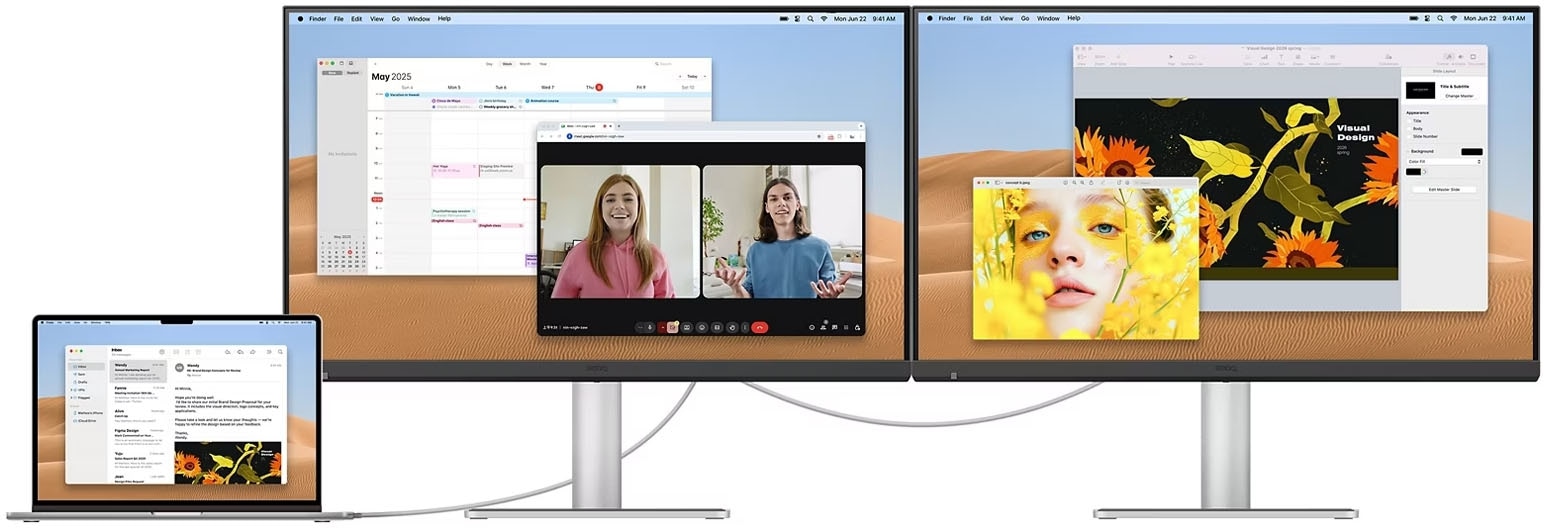
Task: Open the host controls lock icon in Meet
Action: pos(857,327)
